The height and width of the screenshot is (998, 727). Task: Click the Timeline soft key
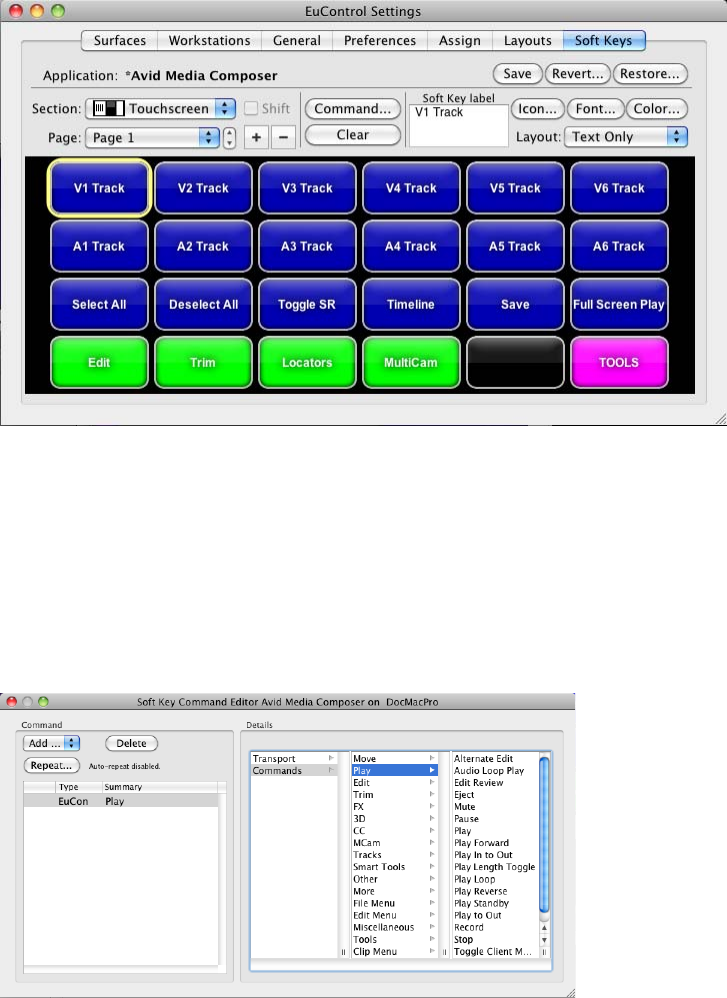[x=411, y=304]
